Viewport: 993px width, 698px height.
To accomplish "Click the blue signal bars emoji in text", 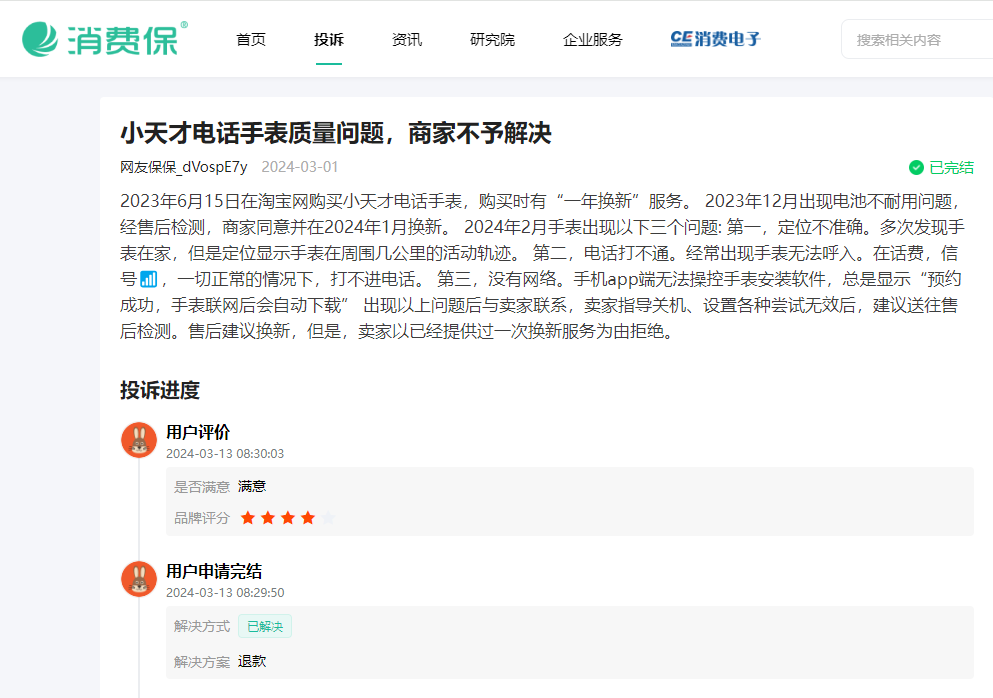I will [x=148, y=279].
